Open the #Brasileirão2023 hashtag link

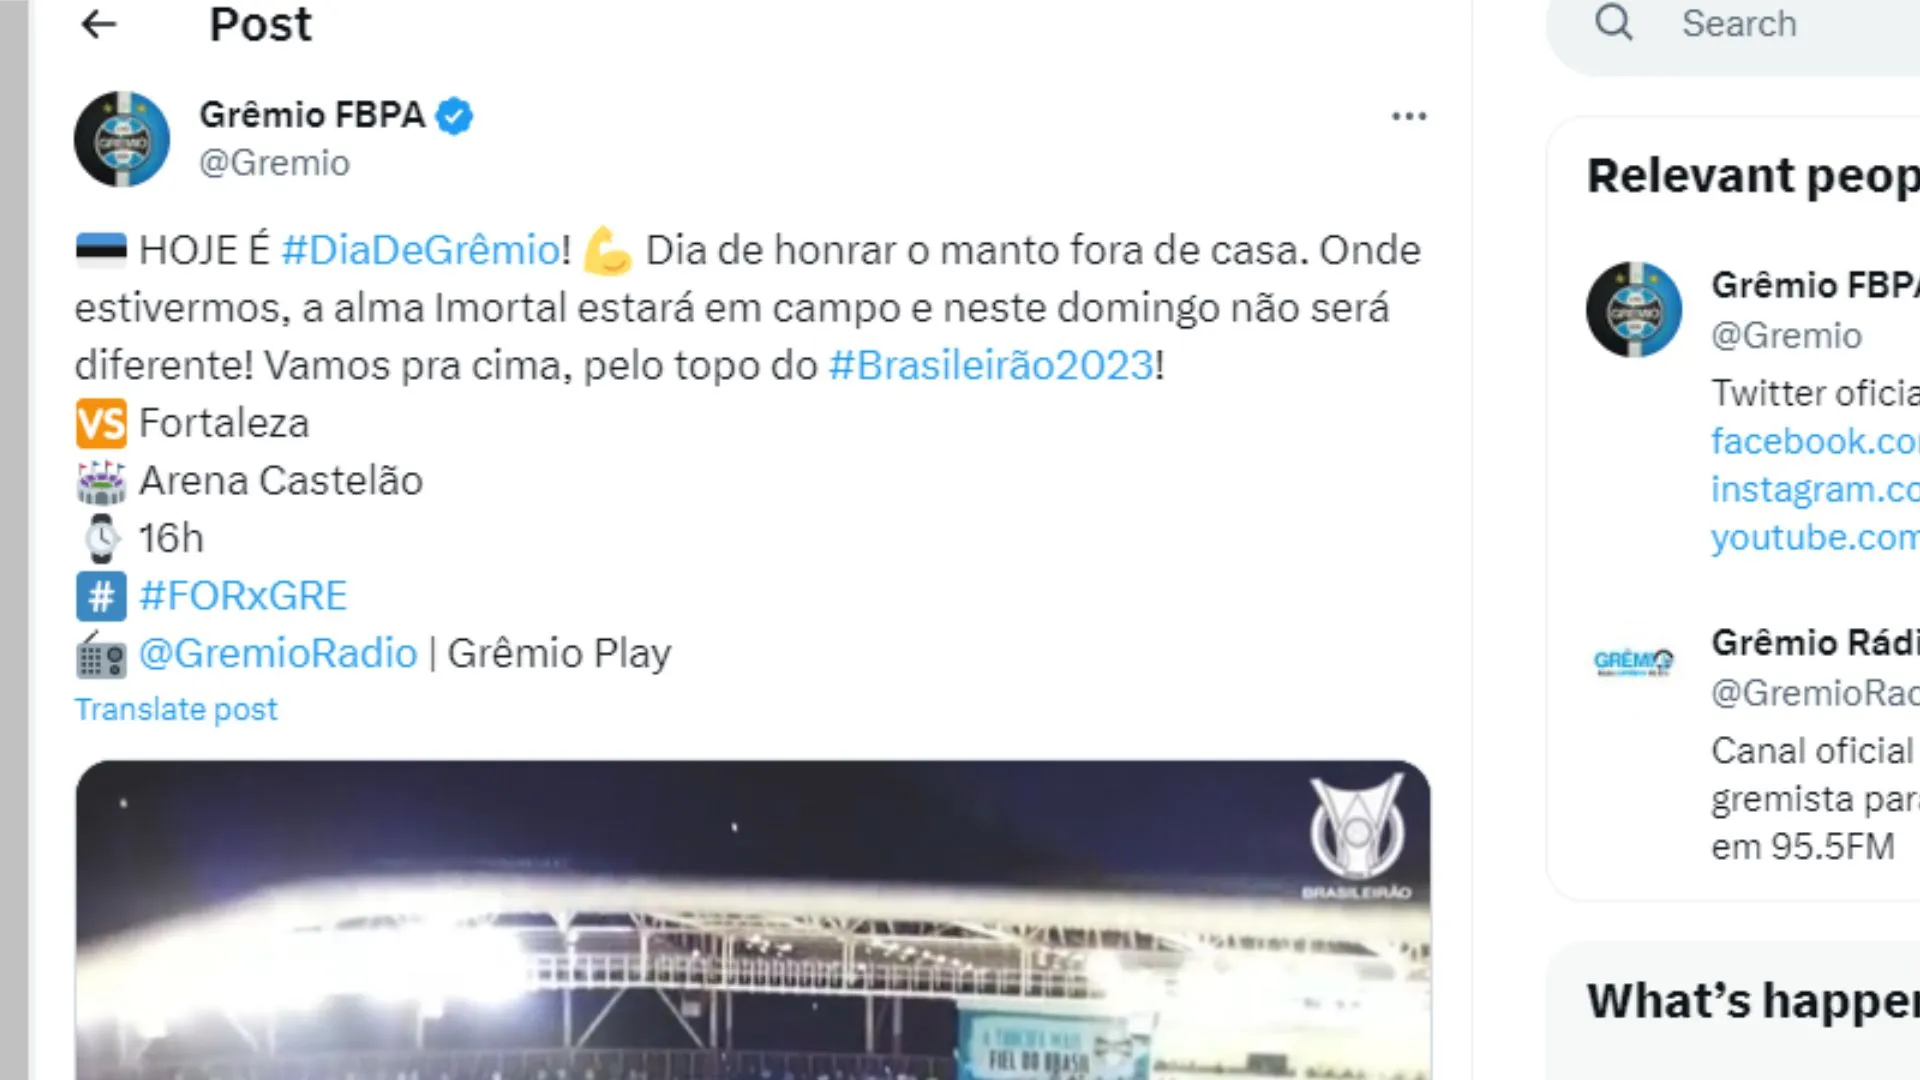[x=991, y=366]
